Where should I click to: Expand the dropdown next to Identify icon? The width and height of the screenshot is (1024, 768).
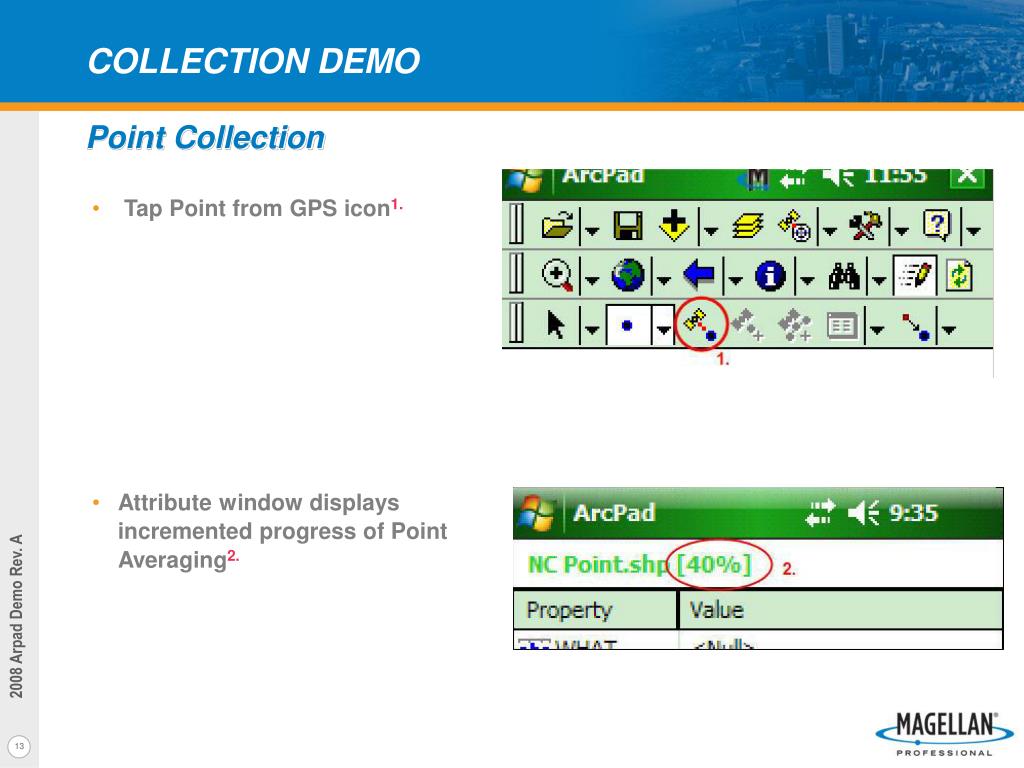(807, 280)
